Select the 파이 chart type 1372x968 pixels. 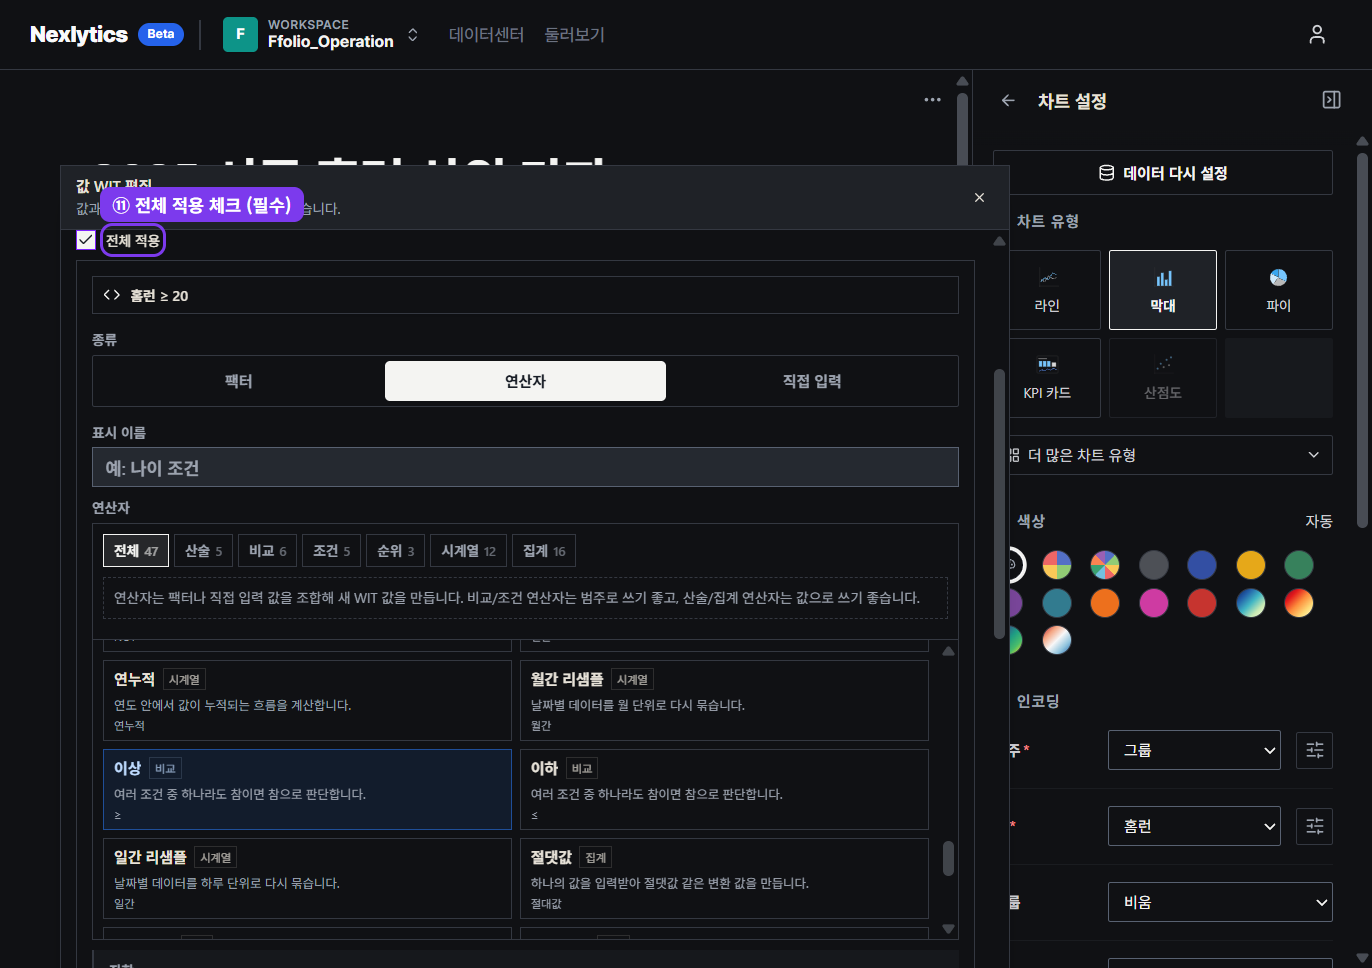(1278, 290)
